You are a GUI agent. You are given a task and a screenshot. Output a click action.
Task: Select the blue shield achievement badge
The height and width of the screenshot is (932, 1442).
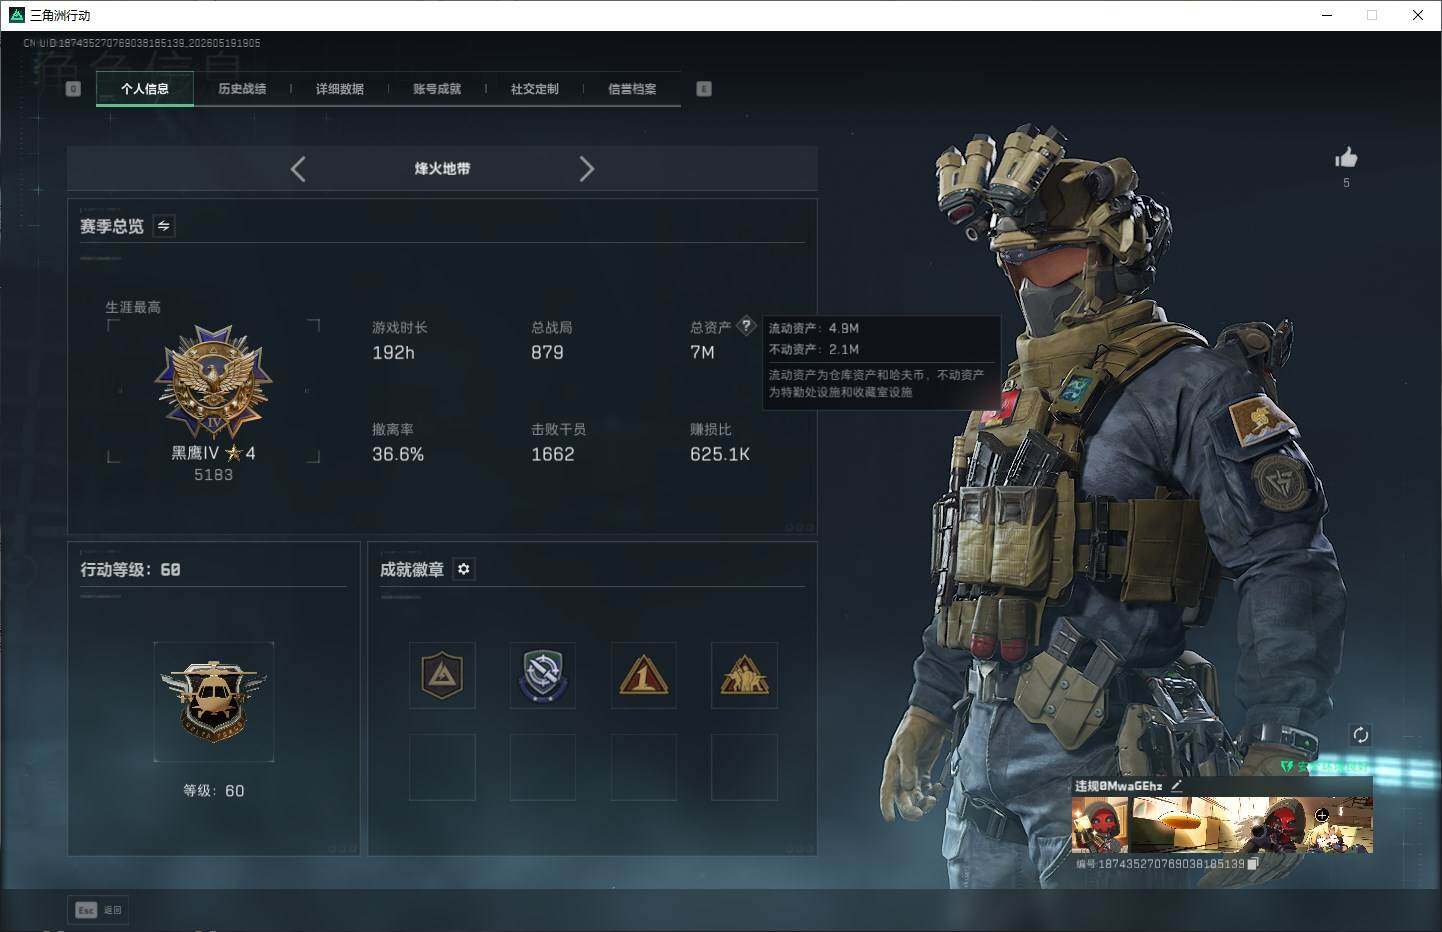[x=542, y=676]
